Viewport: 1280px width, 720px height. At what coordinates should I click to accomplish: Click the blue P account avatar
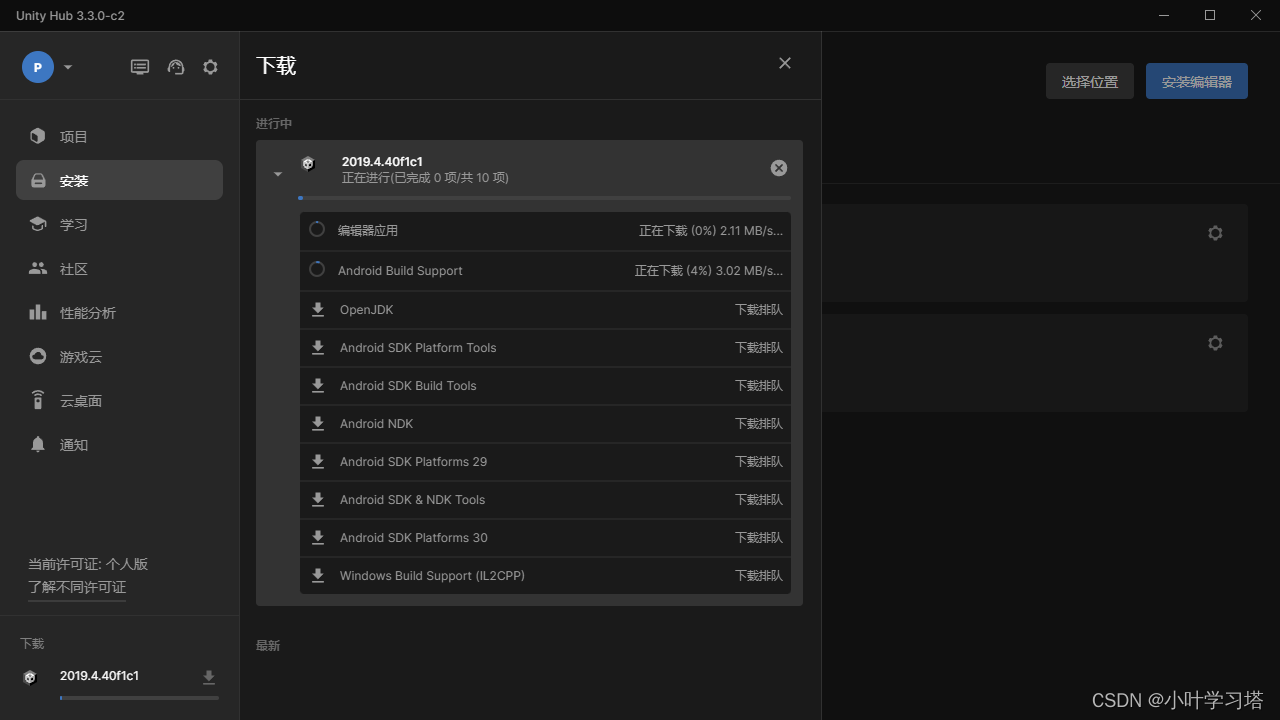[x=38, y=67]
